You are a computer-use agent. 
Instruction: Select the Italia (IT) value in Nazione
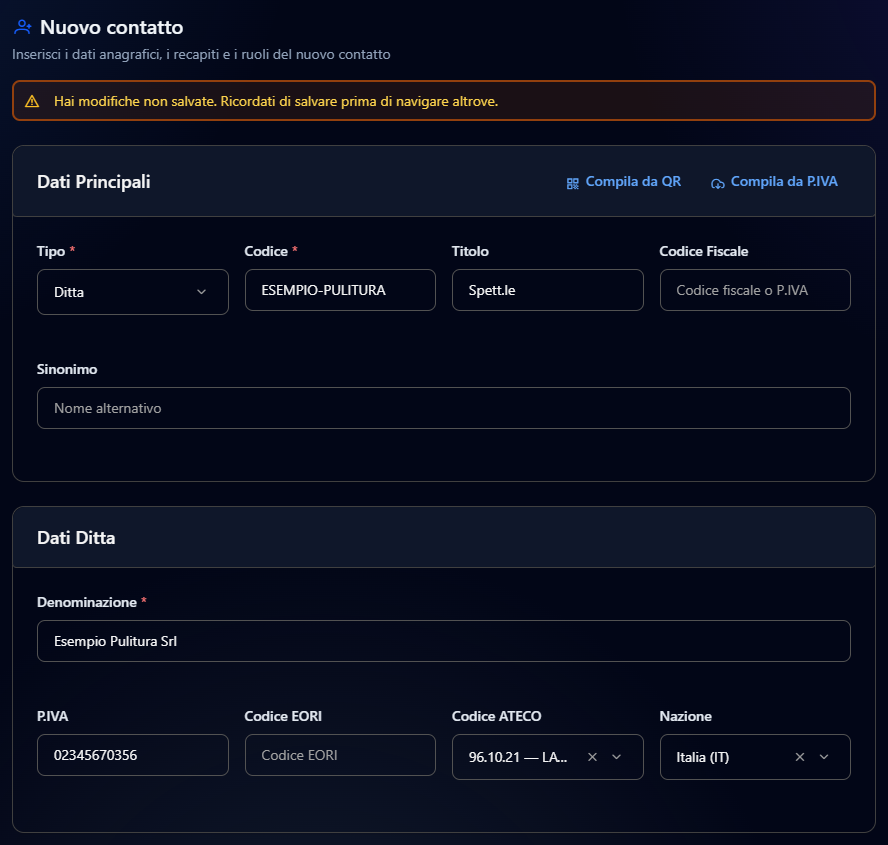tap(702, 757)
